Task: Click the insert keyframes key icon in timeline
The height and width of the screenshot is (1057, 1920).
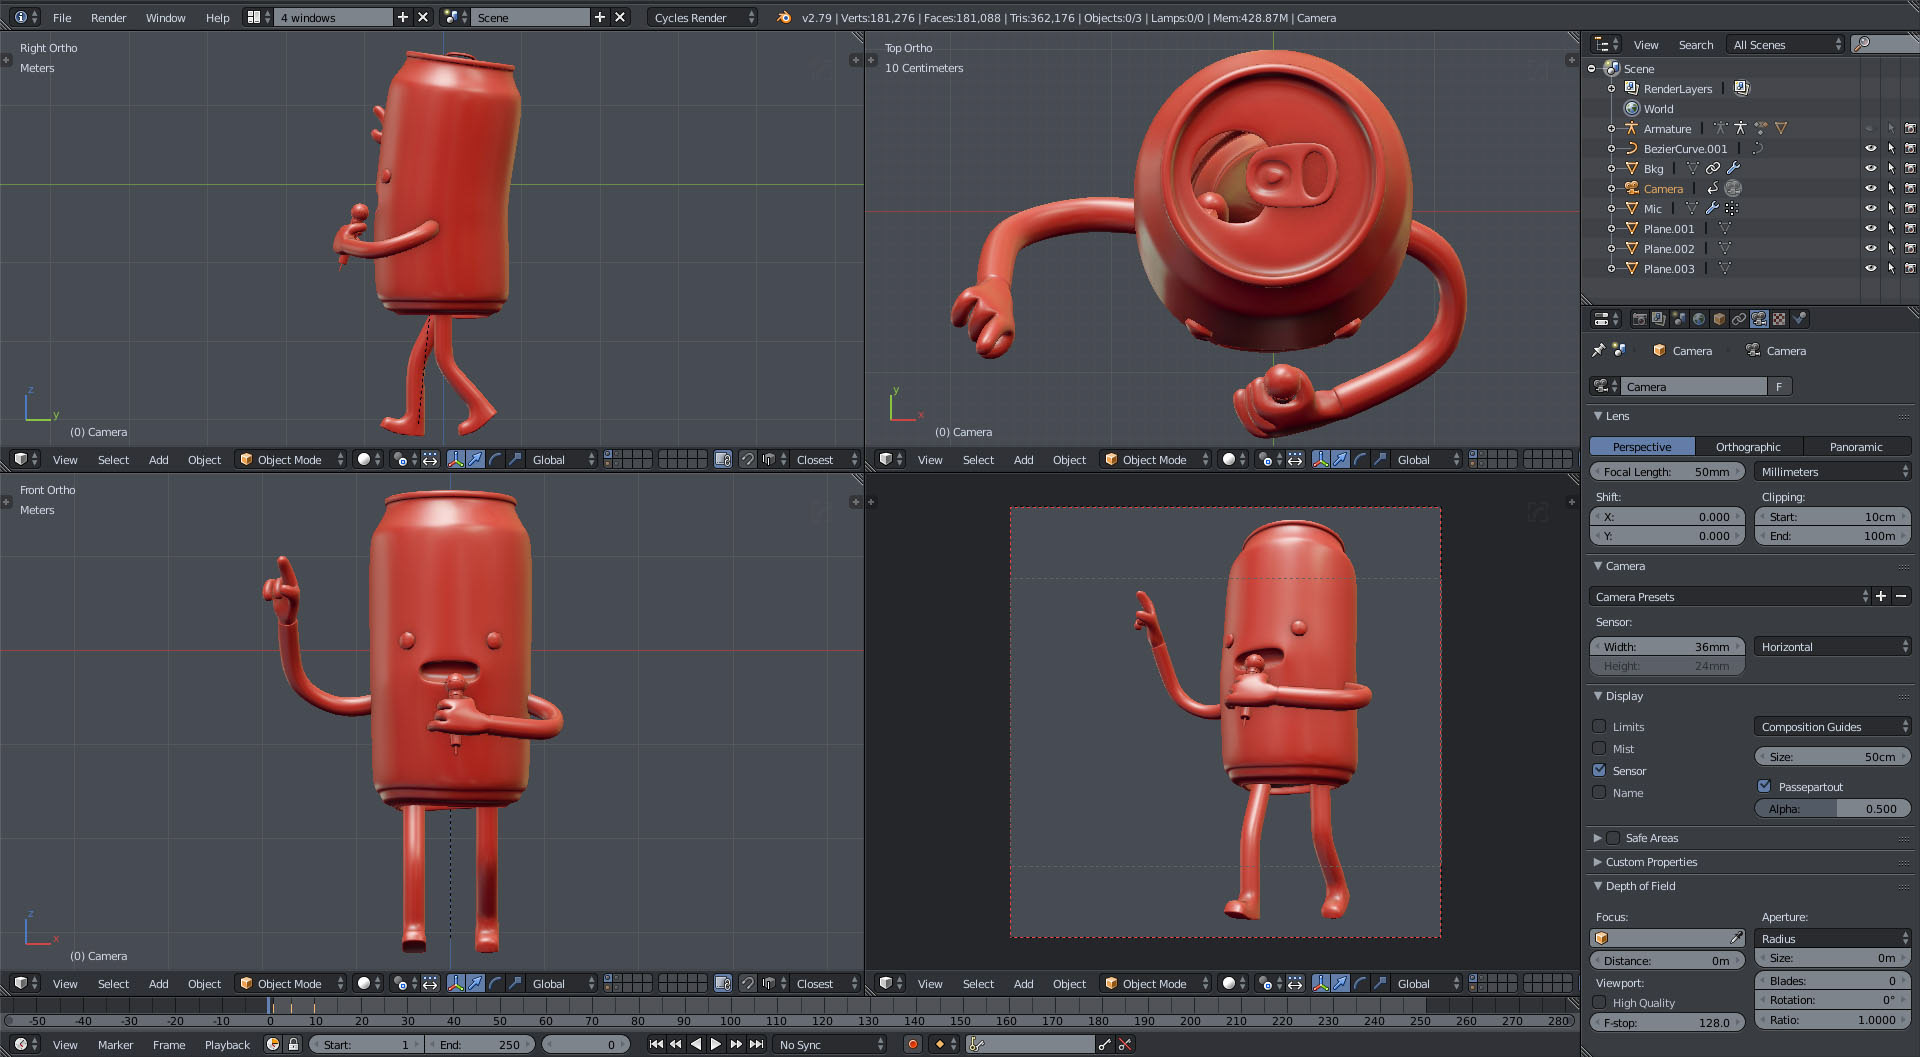Action: coord(1104,1044)
